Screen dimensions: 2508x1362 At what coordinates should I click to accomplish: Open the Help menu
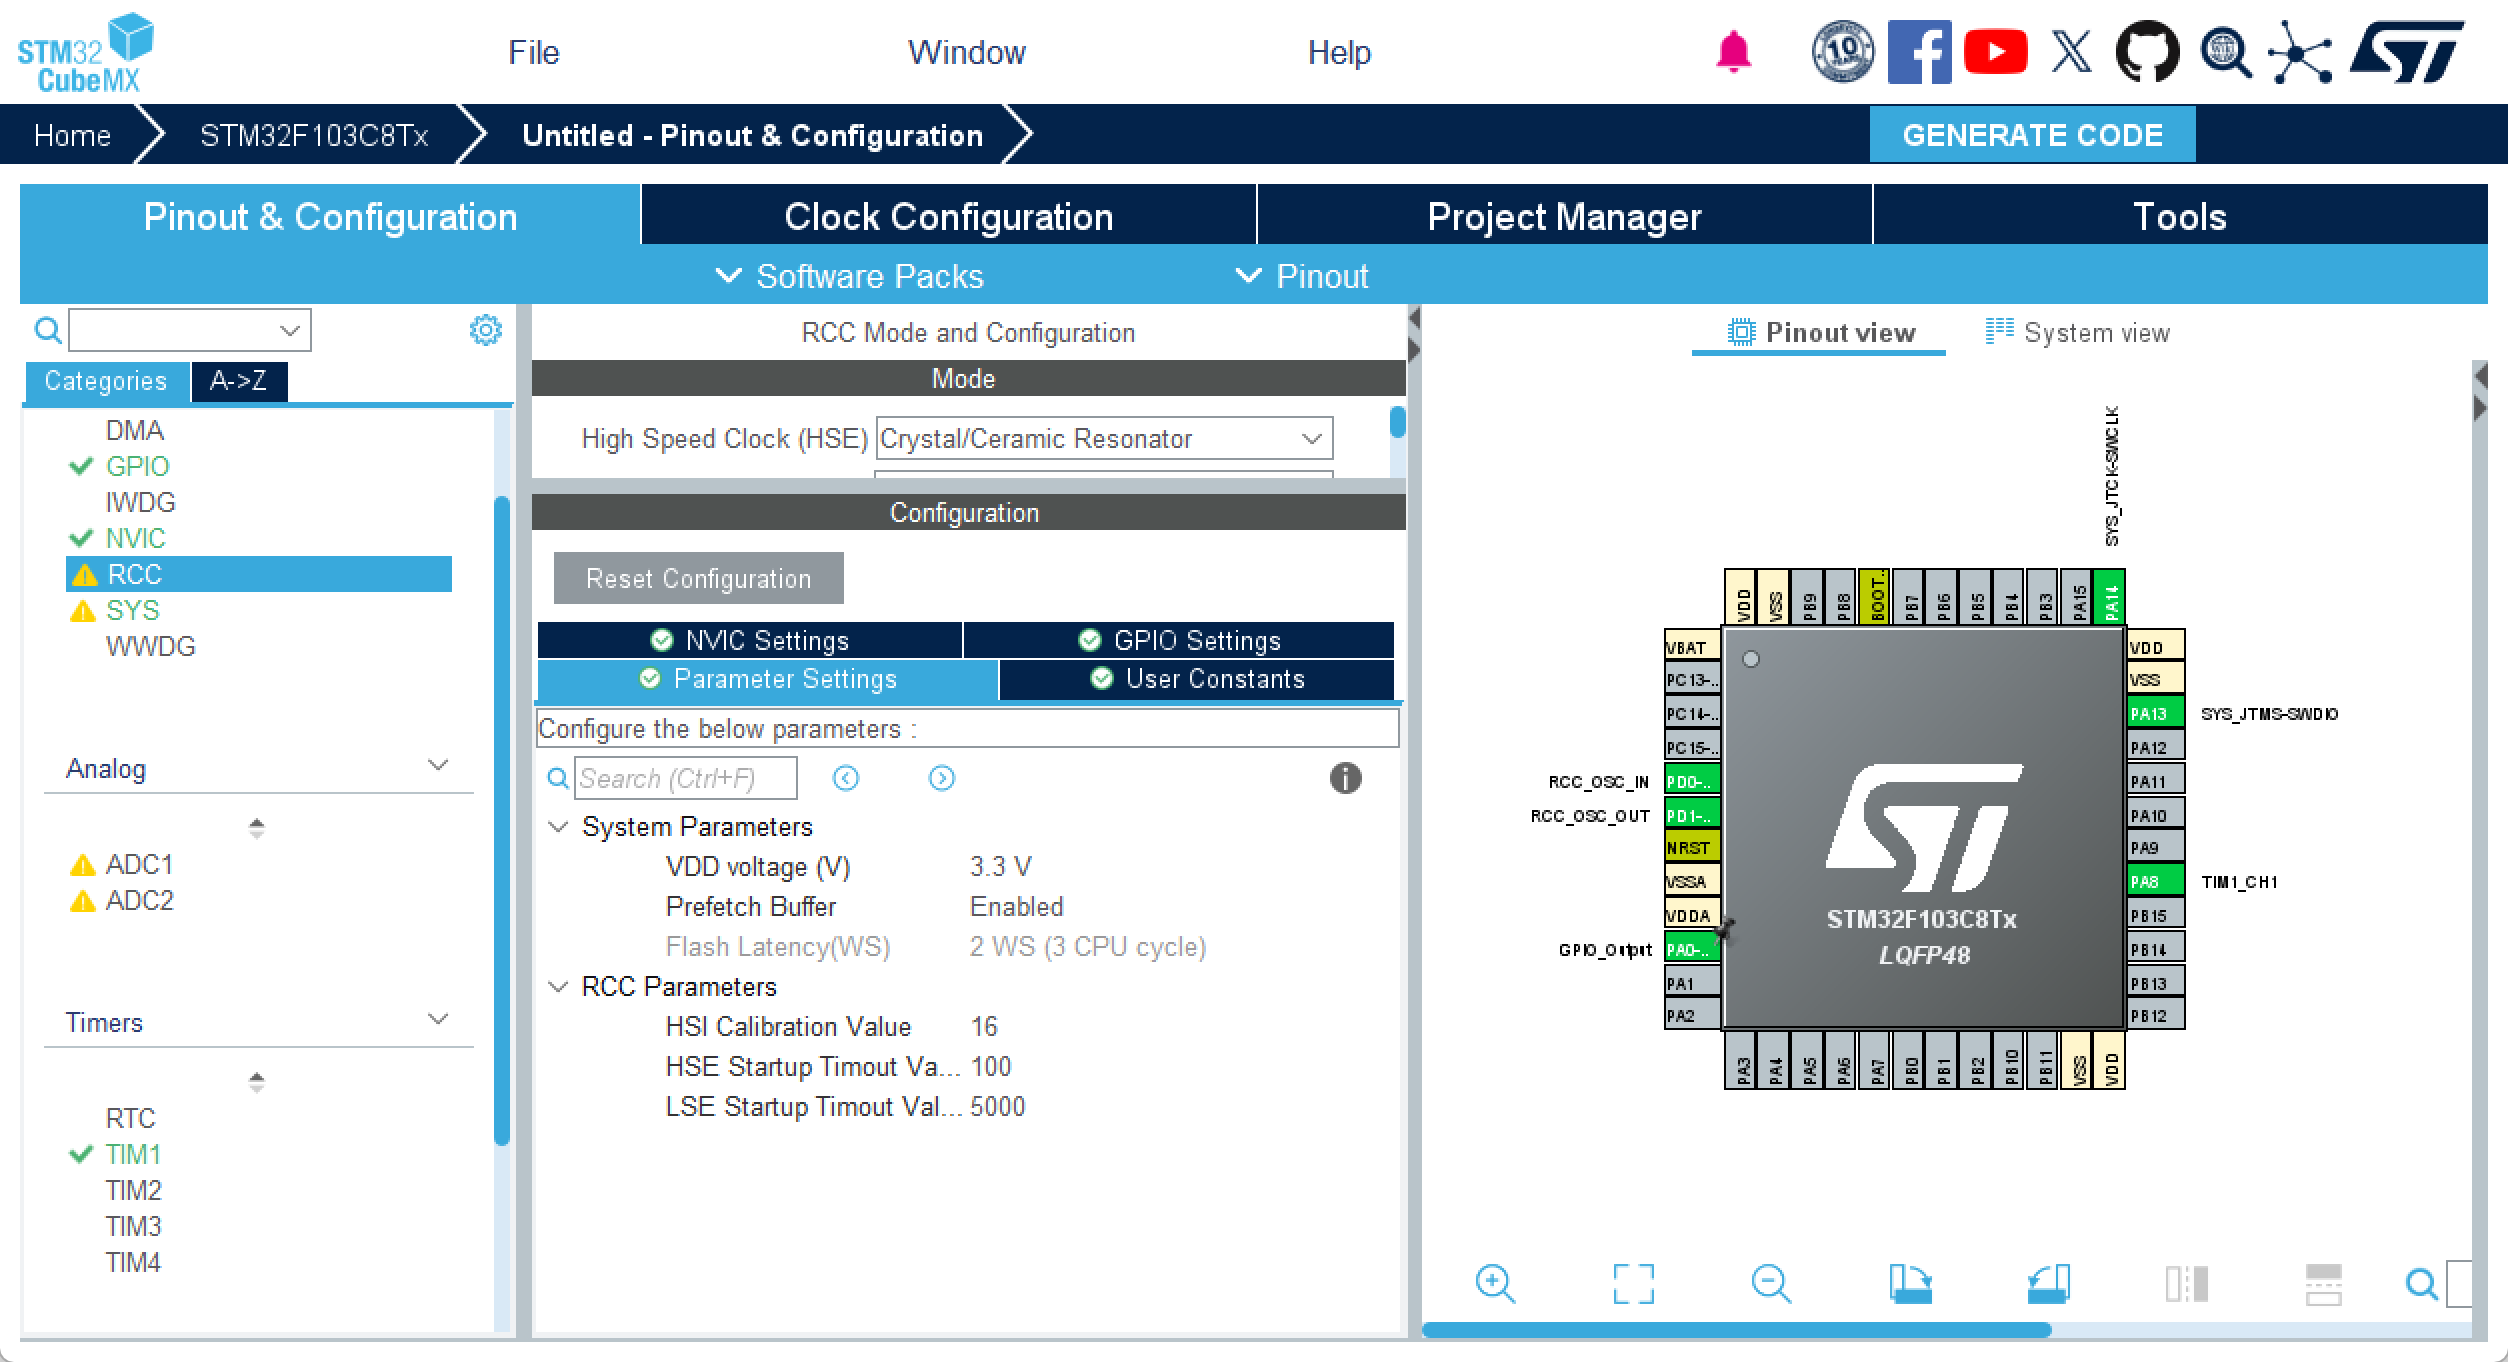pyautogui.click(x=1339, y=52)
